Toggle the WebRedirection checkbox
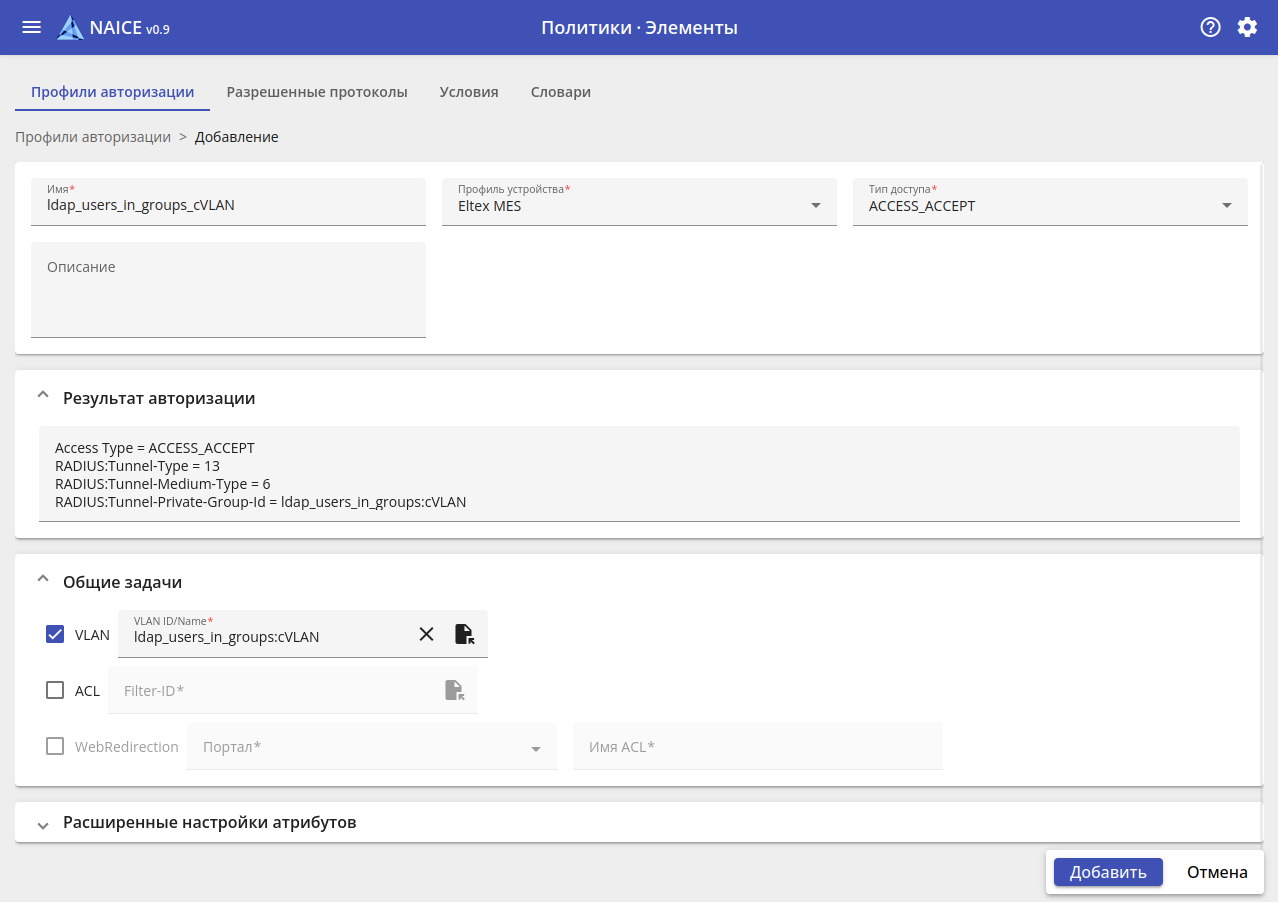The height and width of the screenshot is (902, 1278). (55, 746)
